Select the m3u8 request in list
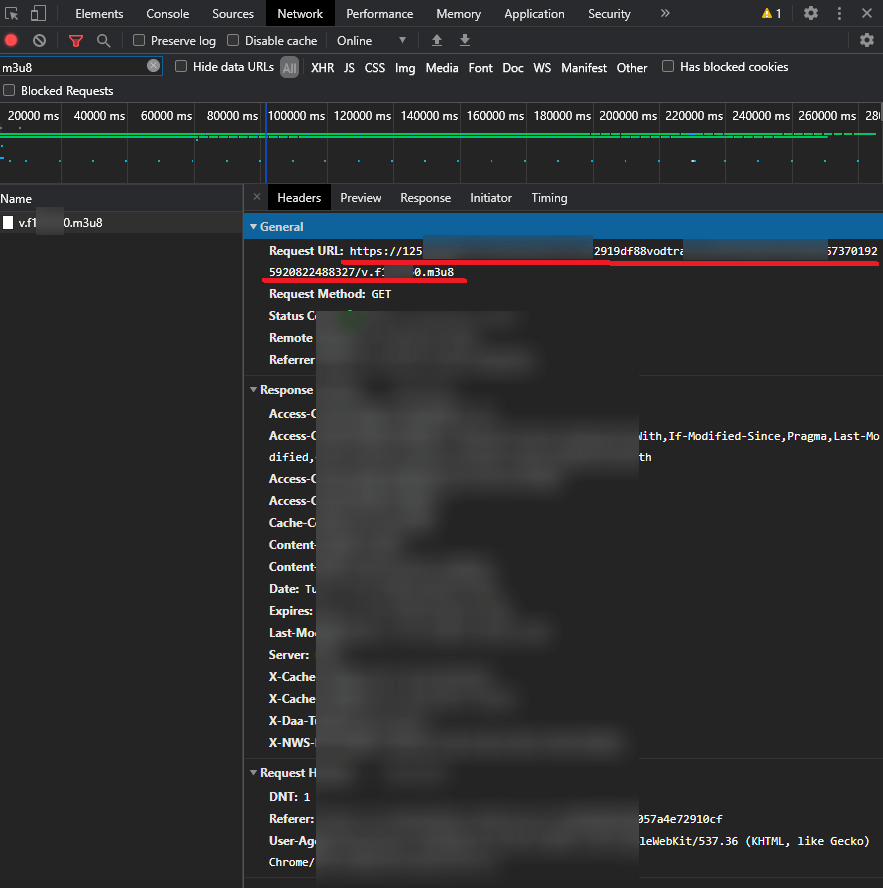 pos(60,223)
